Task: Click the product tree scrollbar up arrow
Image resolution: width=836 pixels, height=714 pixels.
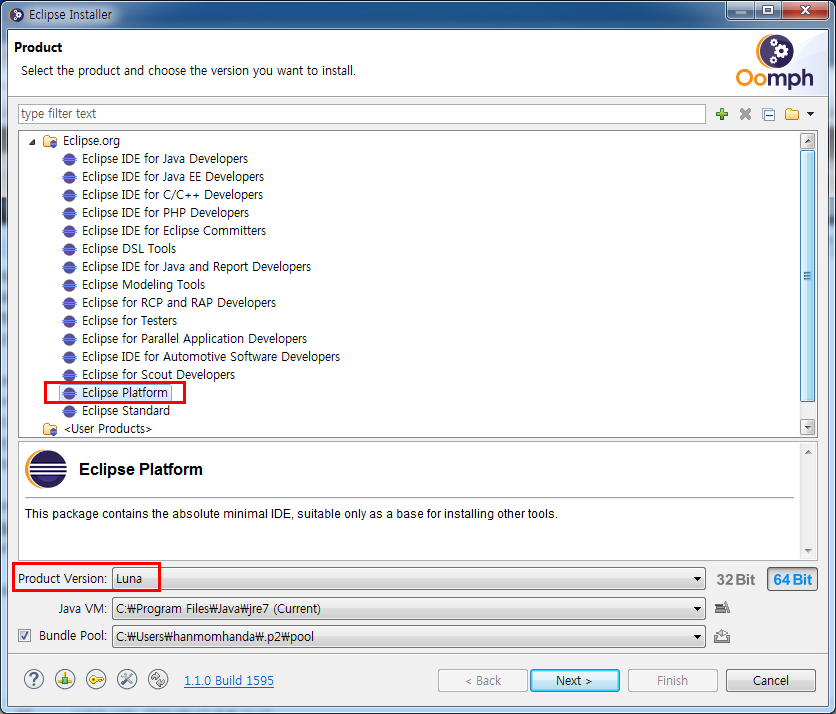Action: [x=808, y=141]
